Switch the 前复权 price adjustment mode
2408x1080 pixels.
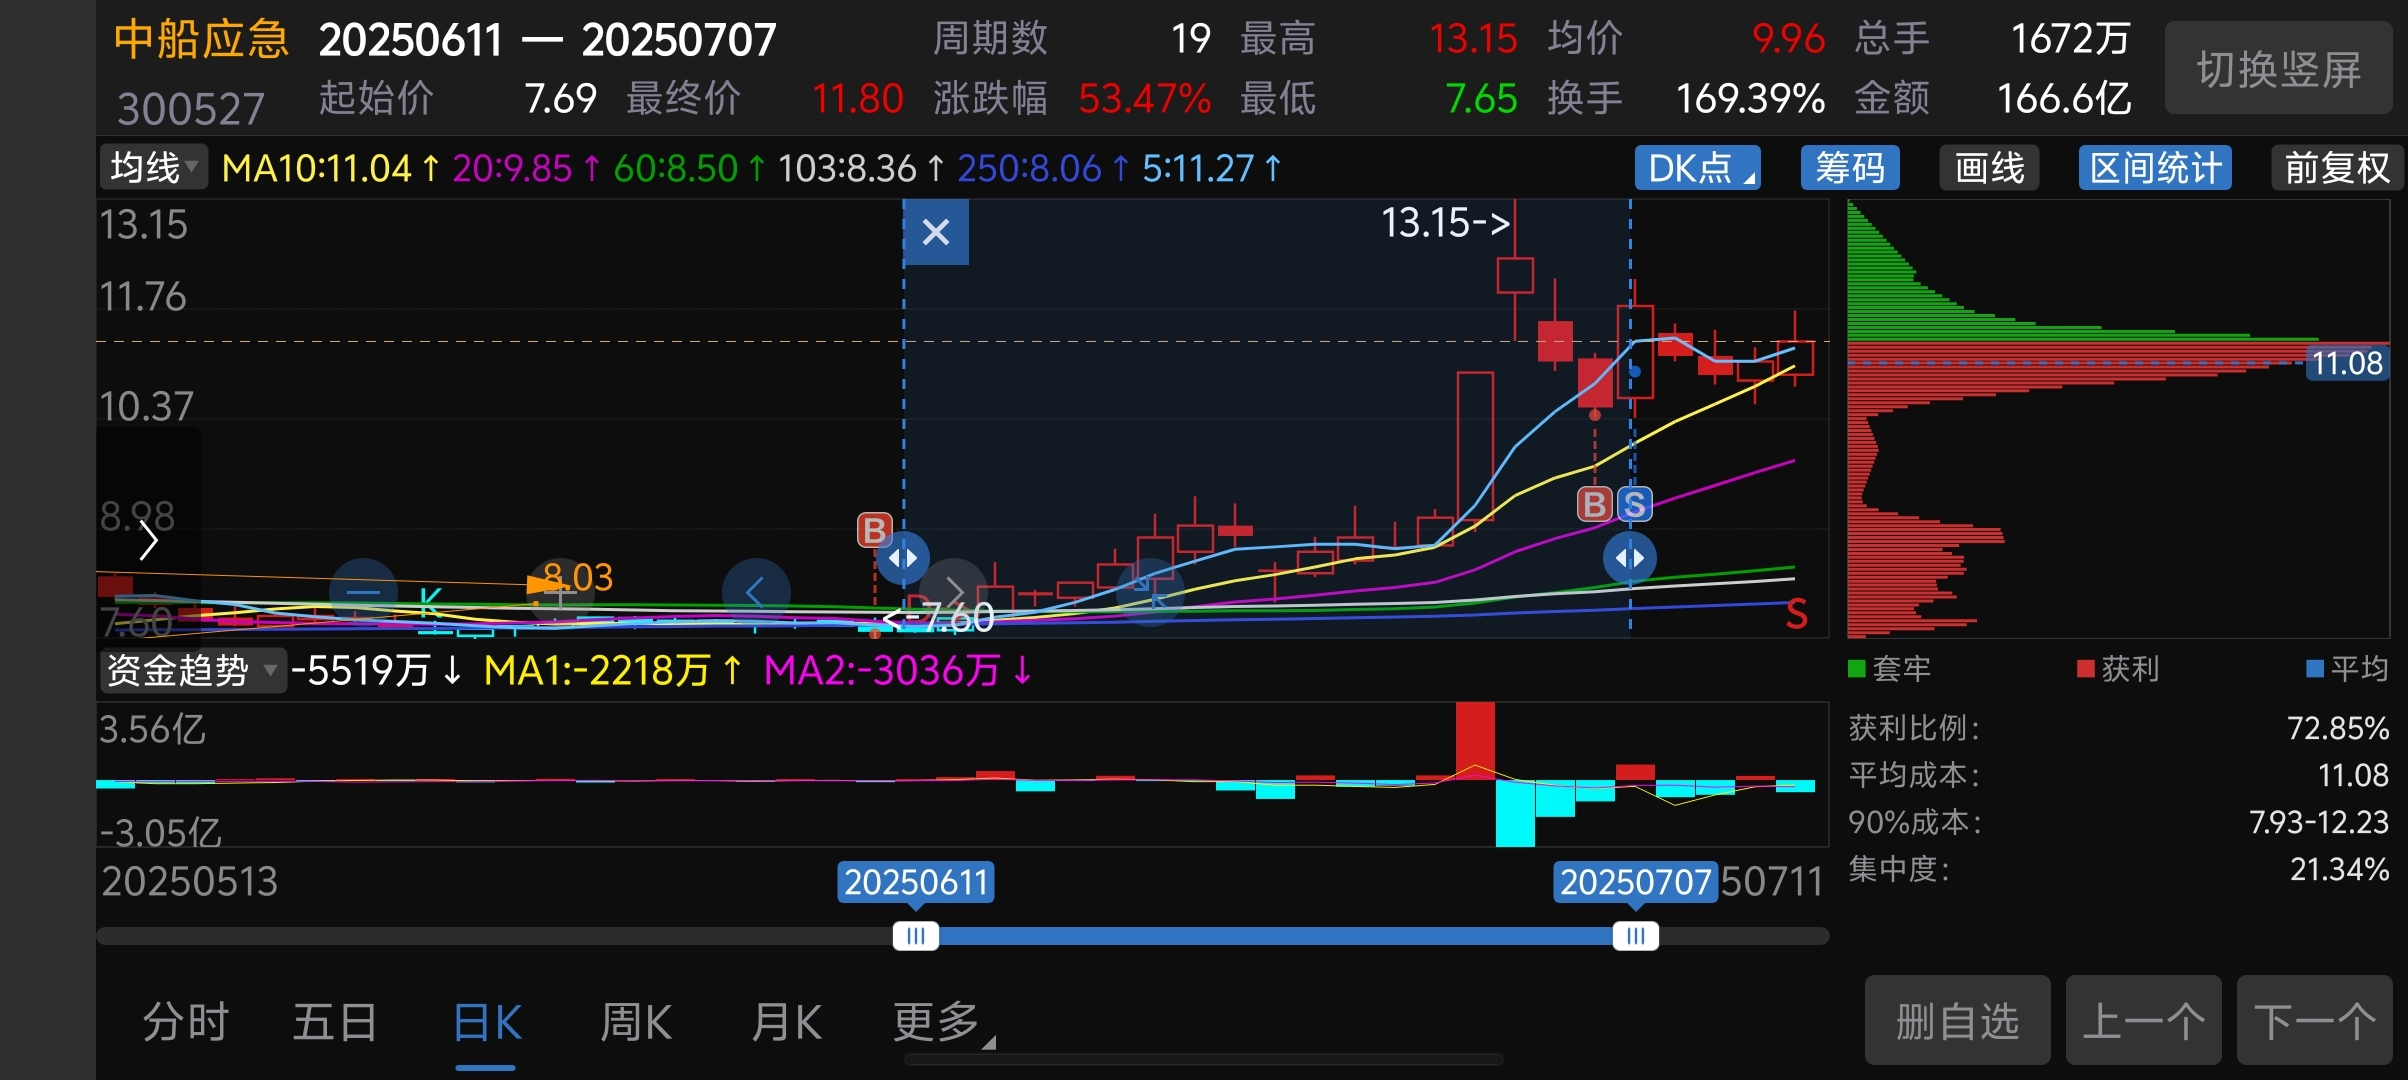coord(2336,168)
